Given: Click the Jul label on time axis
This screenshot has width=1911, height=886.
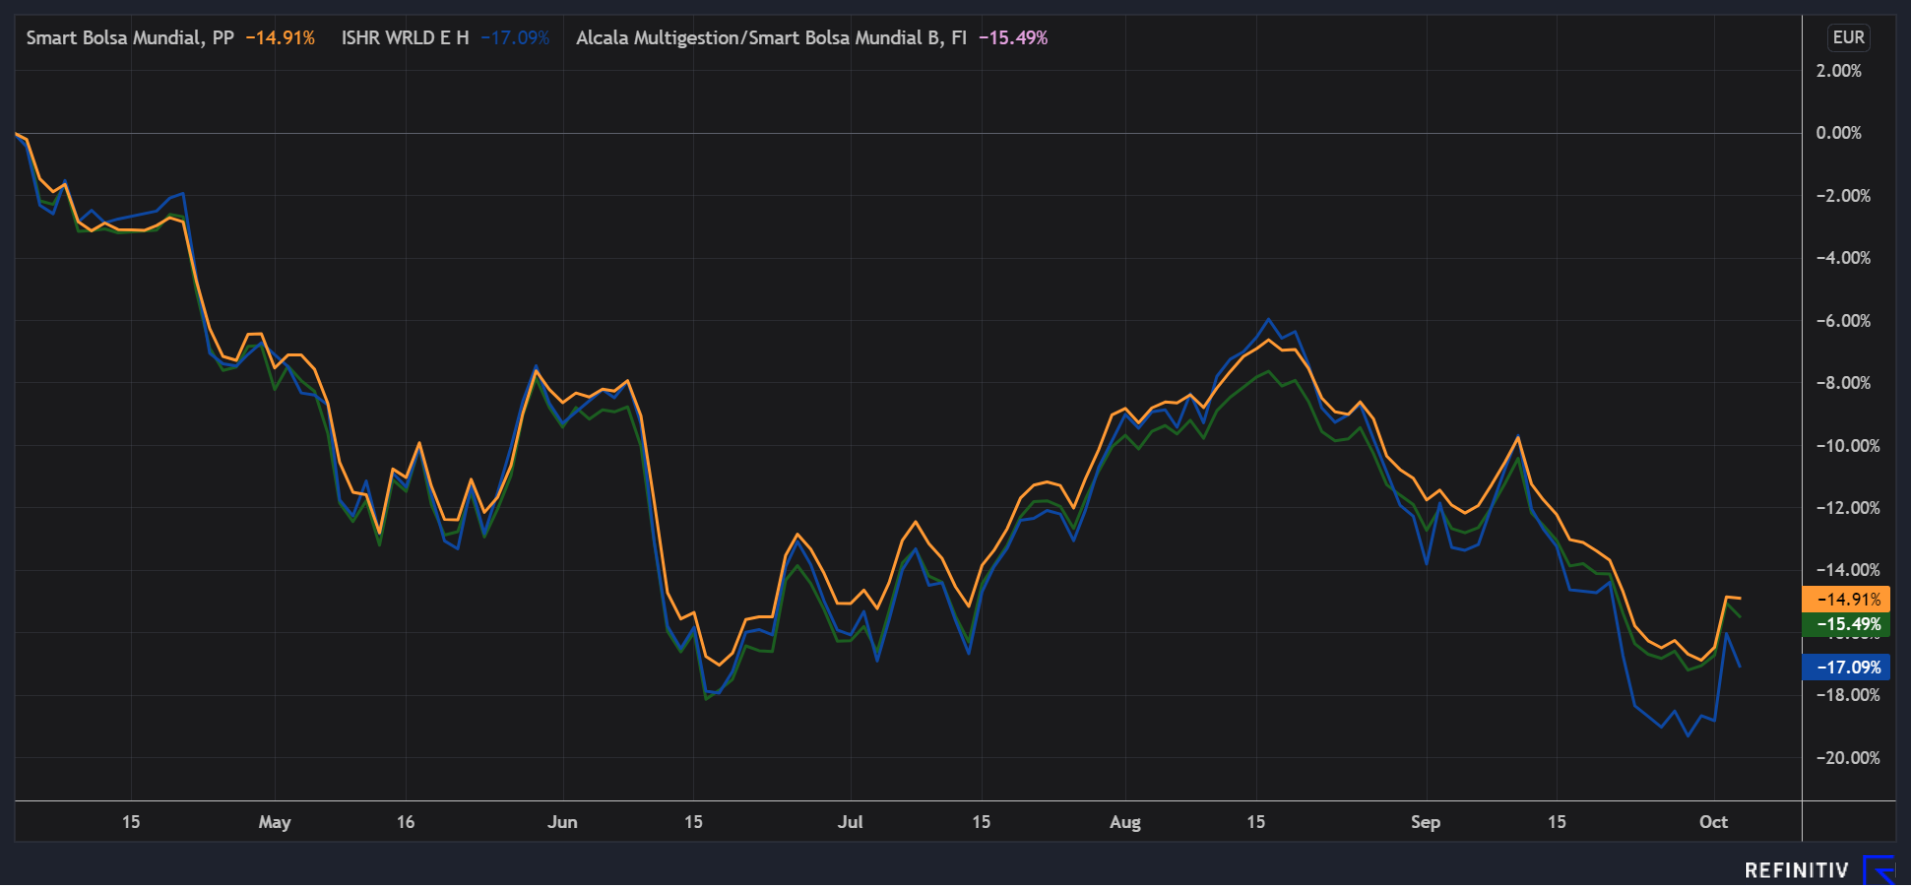Looking at the screenshot, I should (850, 822).
